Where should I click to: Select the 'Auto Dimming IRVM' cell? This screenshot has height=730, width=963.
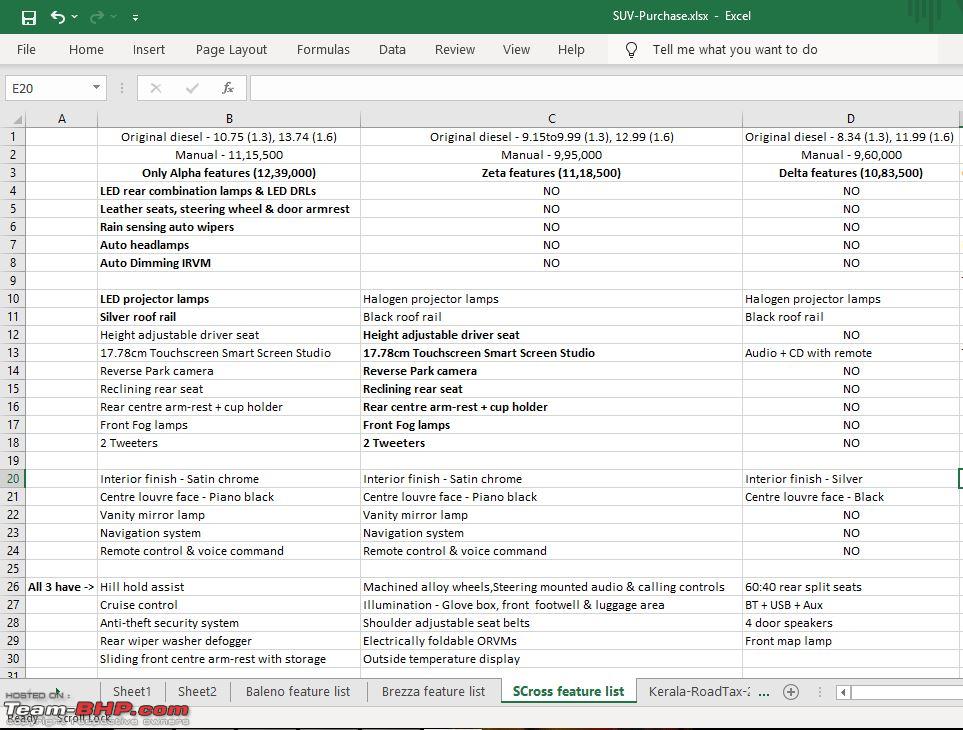[x=229, y=263]
